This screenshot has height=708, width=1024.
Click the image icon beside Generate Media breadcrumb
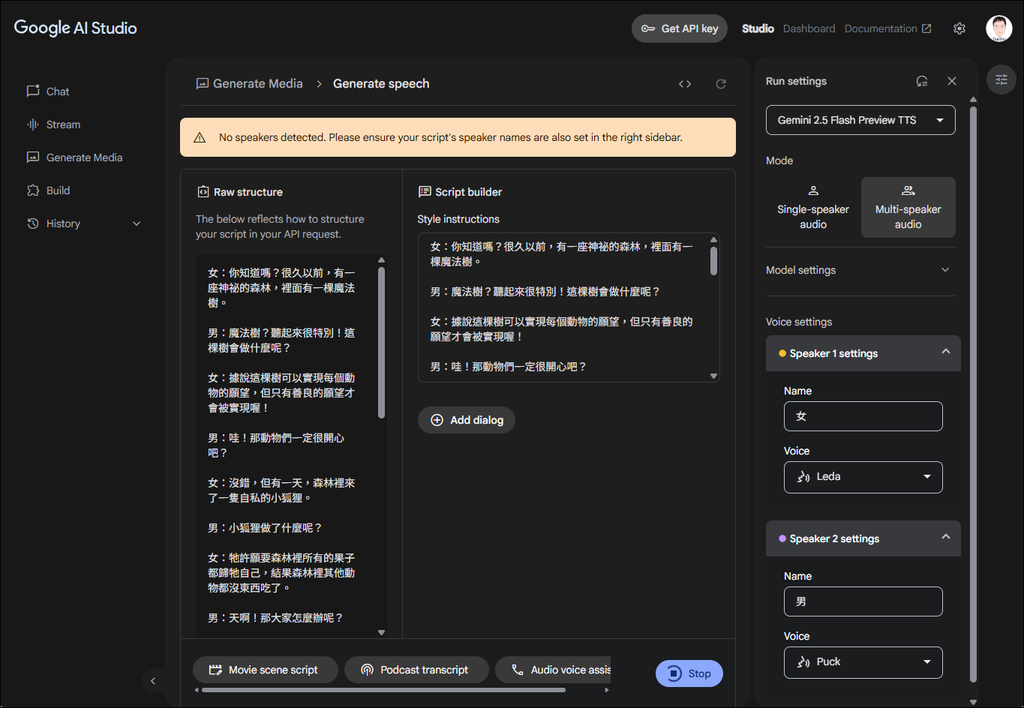point(202,84)
